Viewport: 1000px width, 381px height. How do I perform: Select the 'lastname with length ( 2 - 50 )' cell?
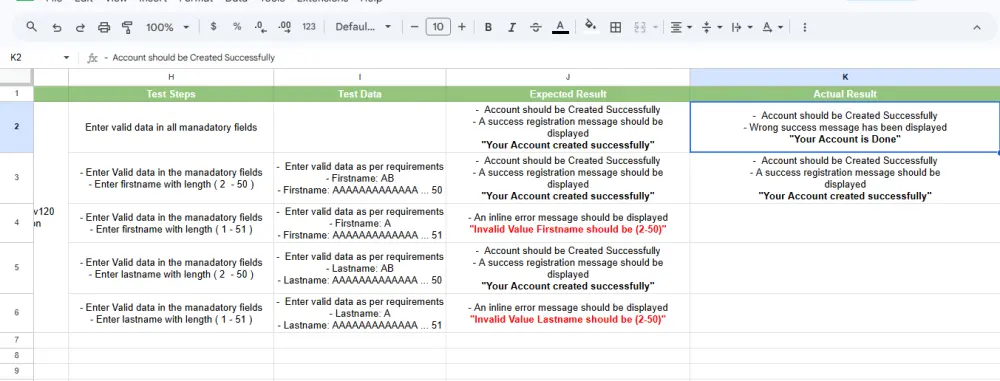[x=171, y=268]
